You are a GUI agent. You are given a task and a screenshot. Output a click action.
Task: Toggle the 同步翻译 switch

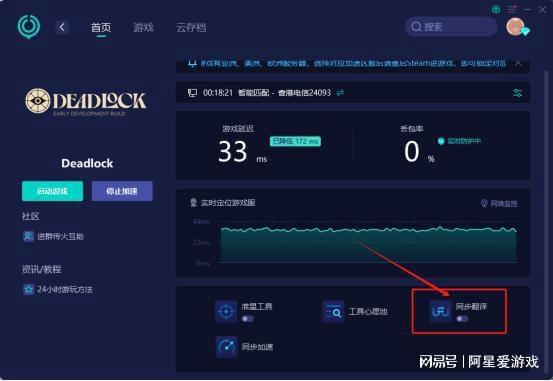[462, 319]
